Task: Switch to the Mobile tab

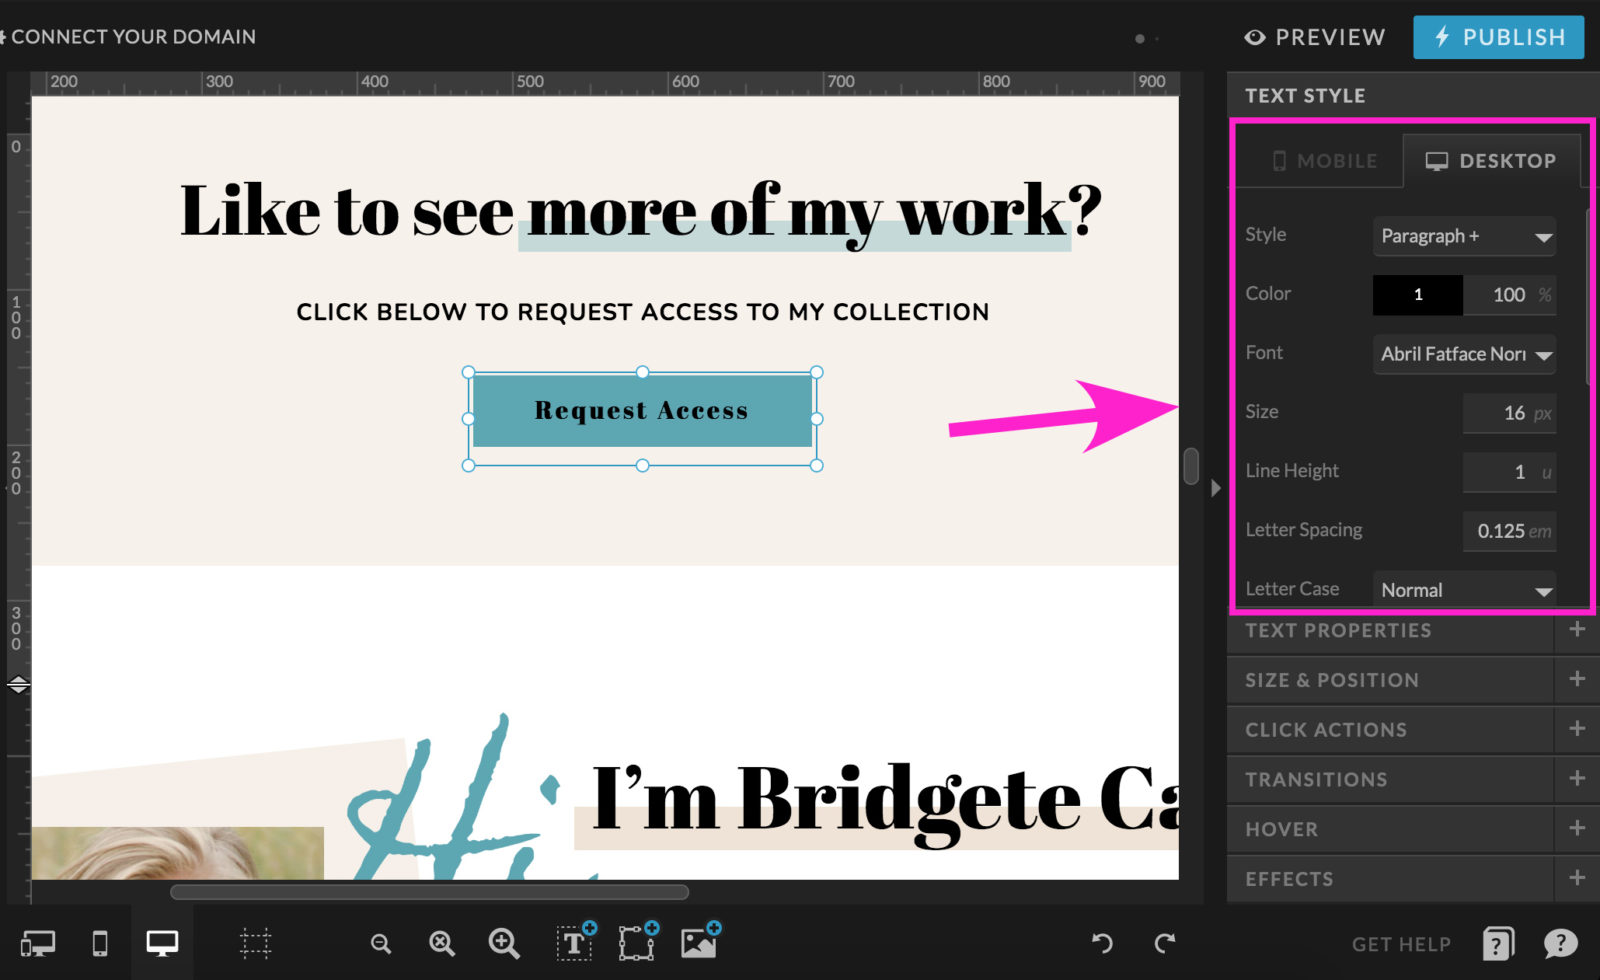Action: [1320, 160]
